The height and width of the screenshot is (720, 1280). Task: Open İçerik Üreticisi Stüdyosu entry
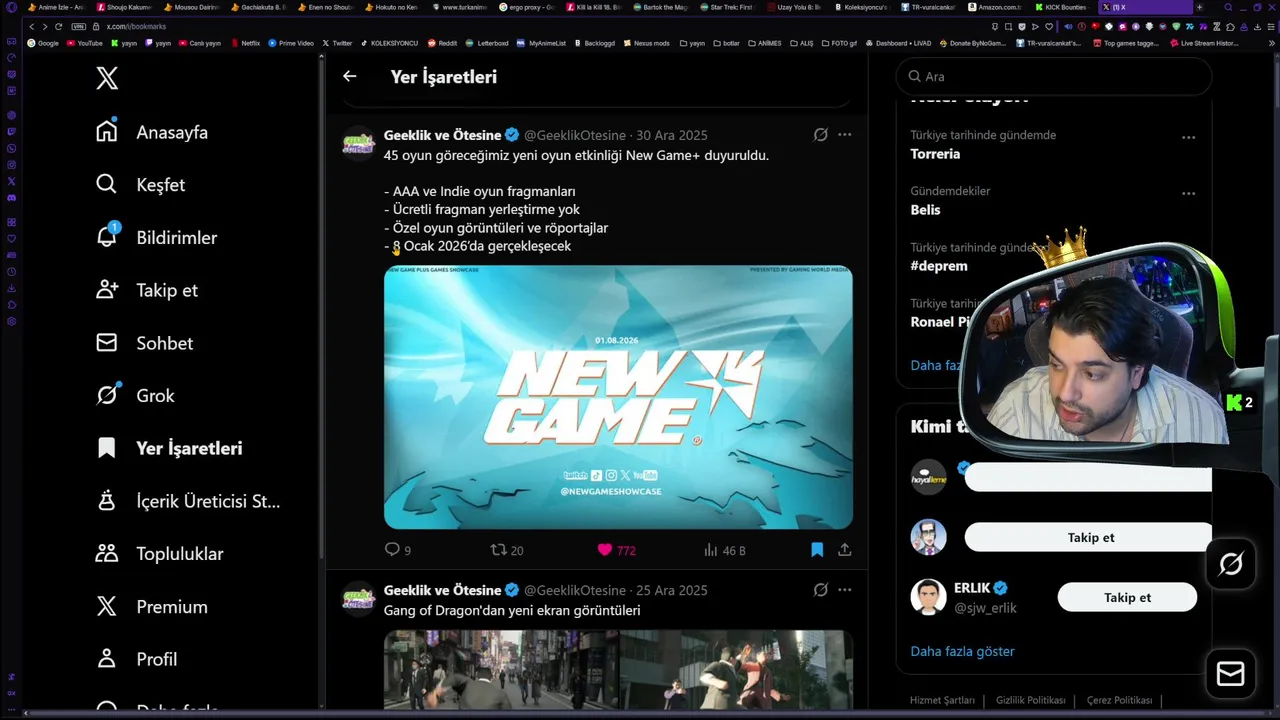click(x=187, y=501)
